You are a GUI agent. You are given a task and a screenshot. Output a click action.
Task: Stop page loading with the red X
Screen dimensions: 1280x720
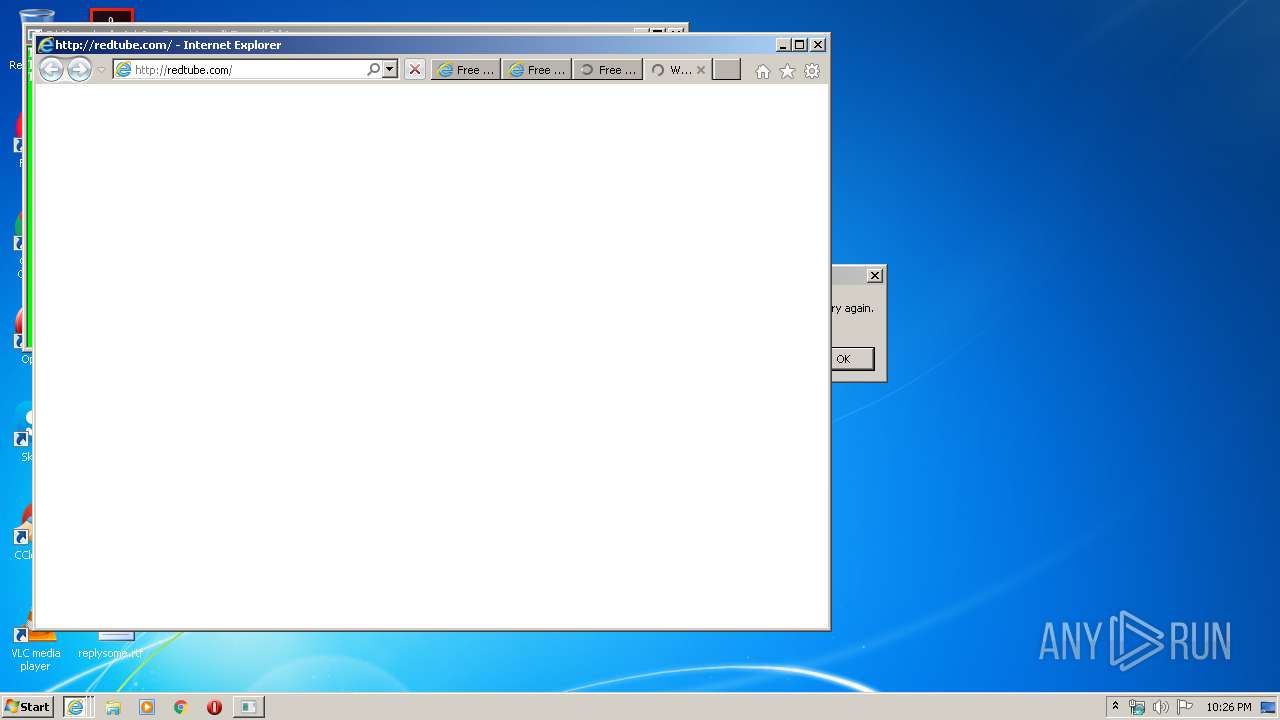[415, 70]
